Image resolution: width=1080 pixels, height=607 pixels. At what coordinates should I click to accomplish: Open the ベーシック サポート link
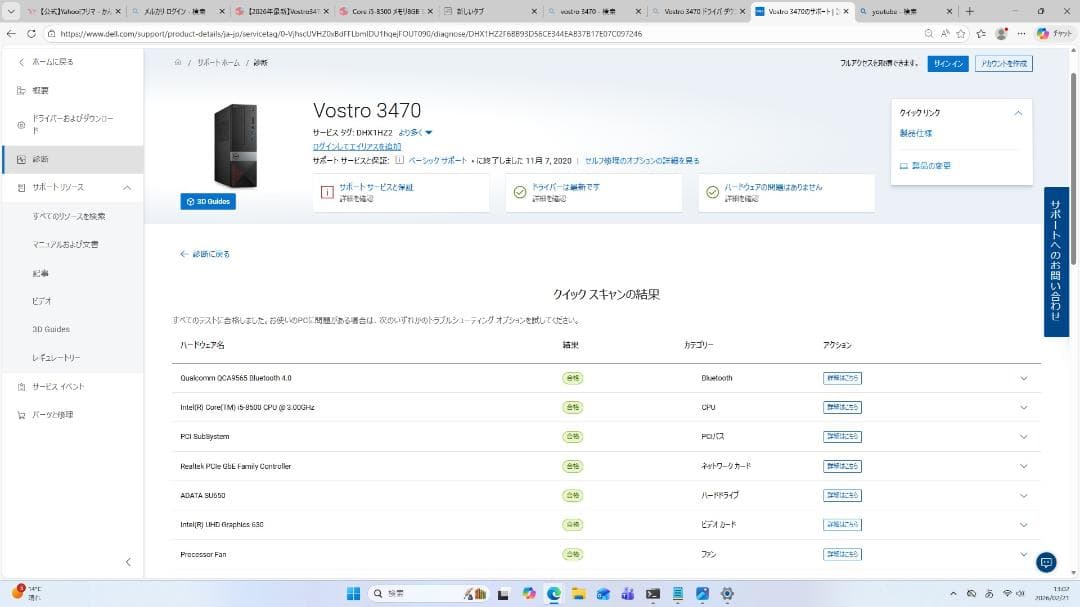coord(437,161)
